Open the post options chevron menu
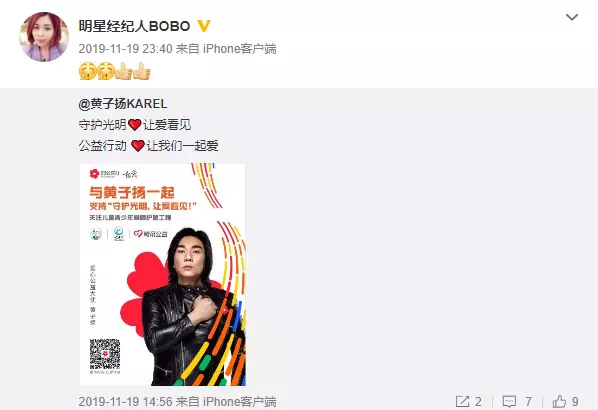 coord(572,17)
